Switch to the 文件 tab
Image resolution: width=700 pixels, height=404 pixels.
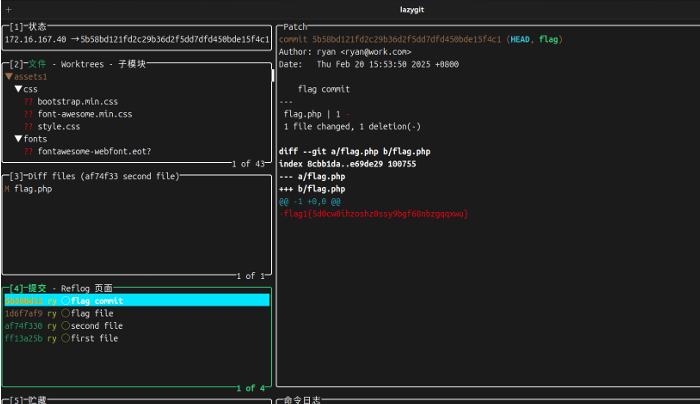click(x=38, y=64)
